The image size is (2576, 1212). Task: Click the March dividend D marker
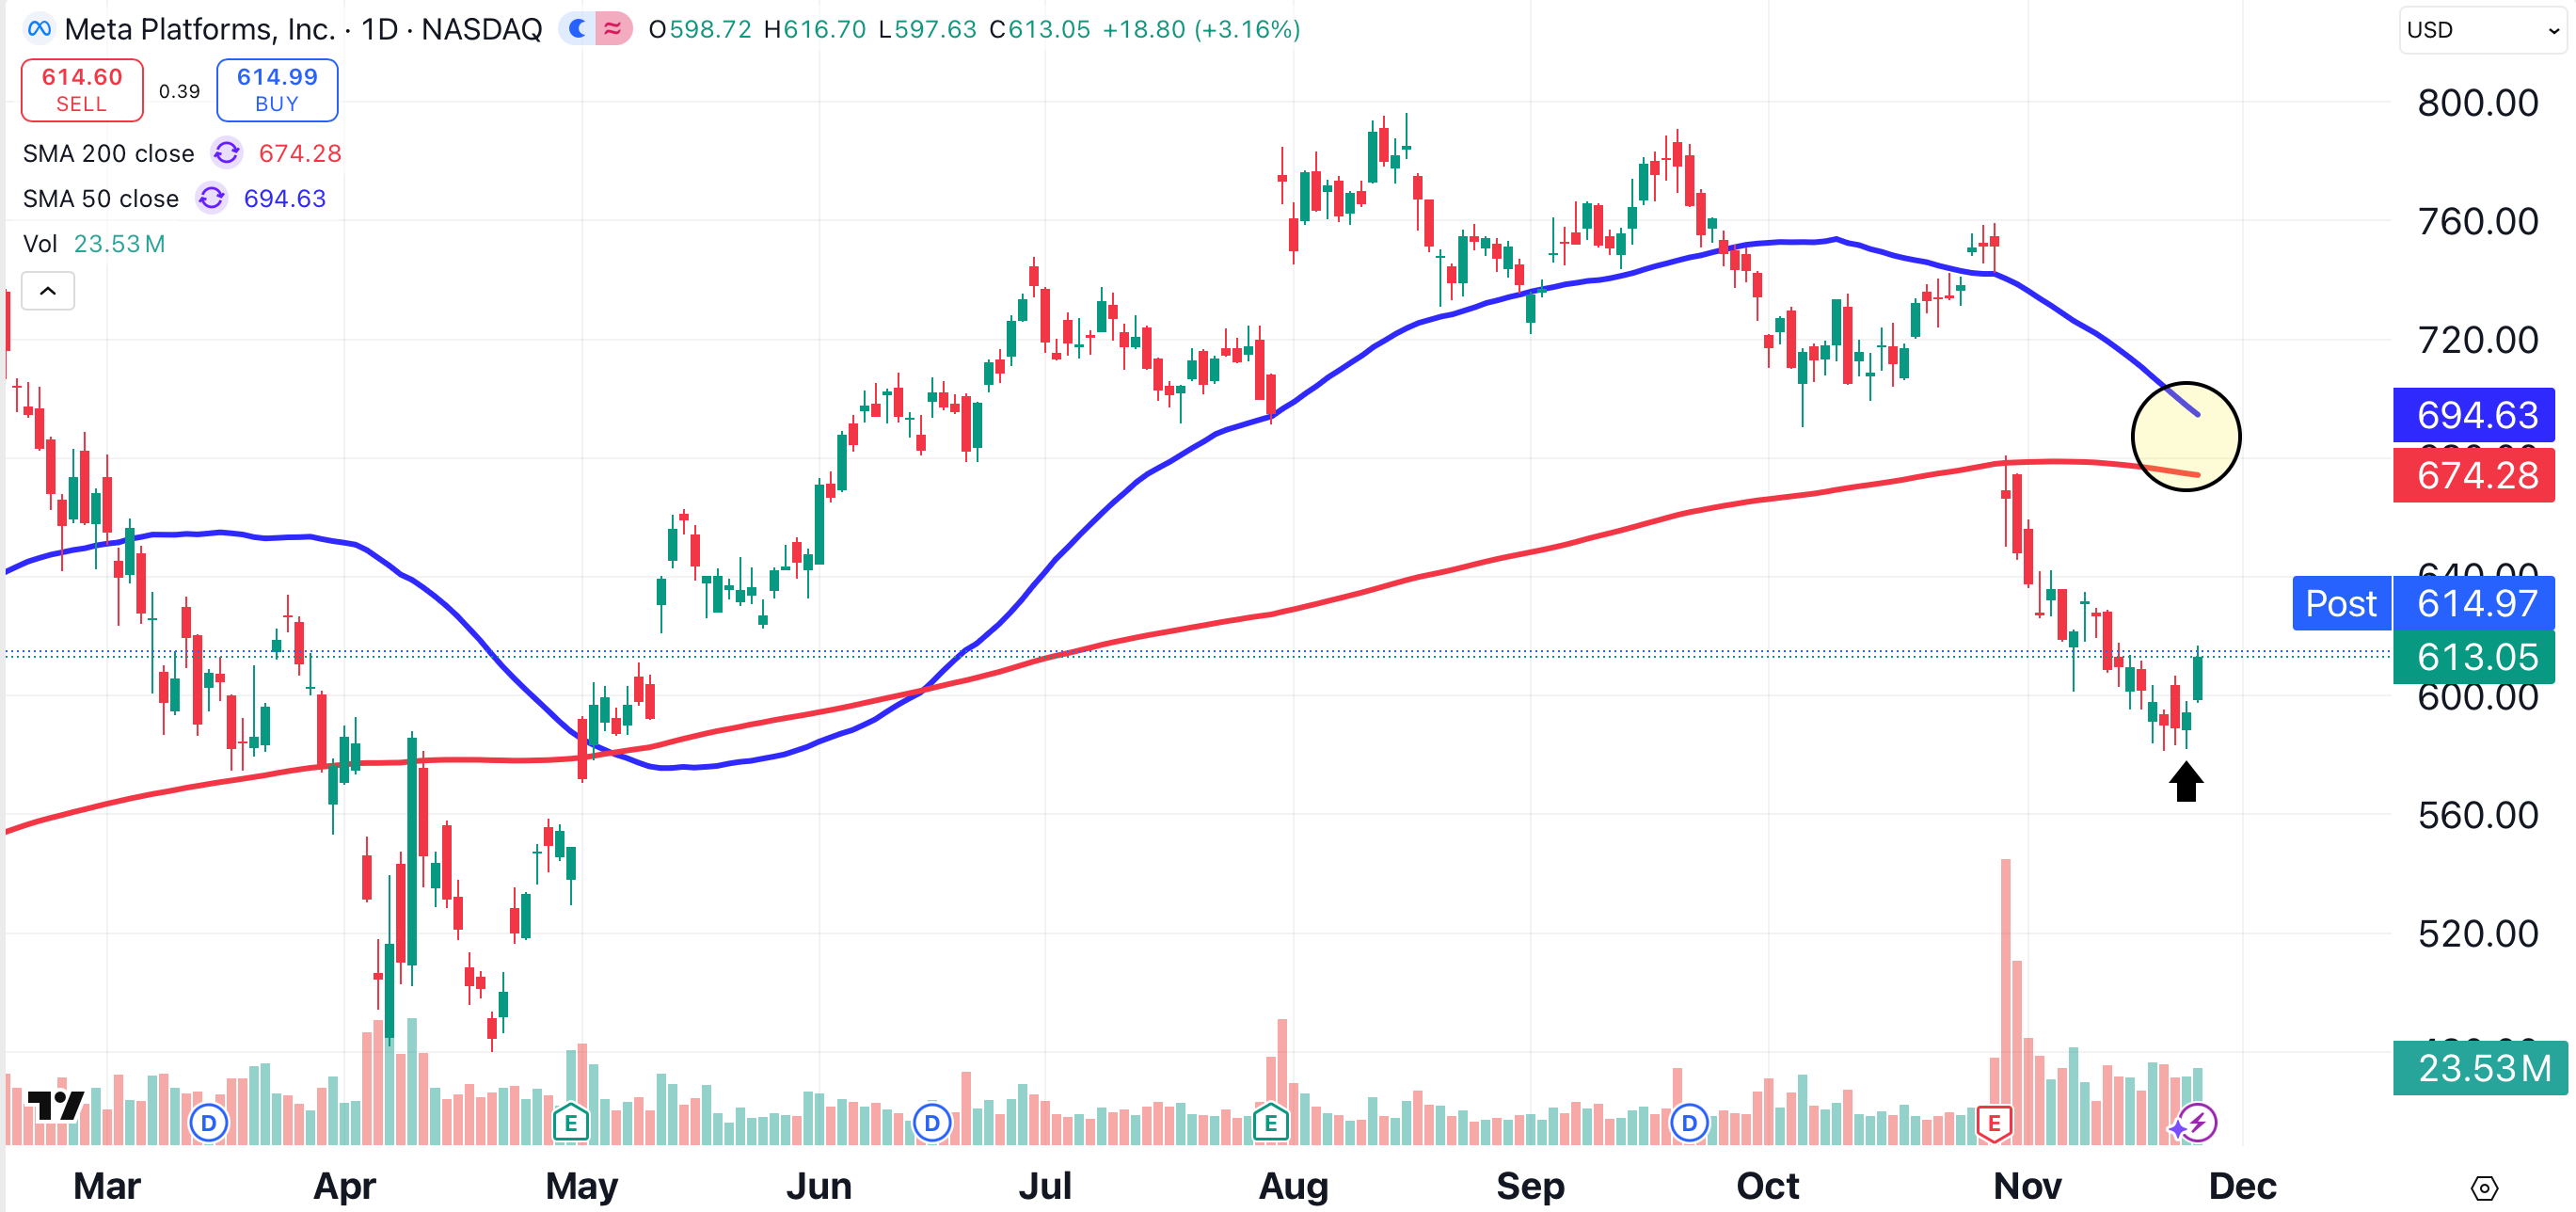pos(208,1123)
